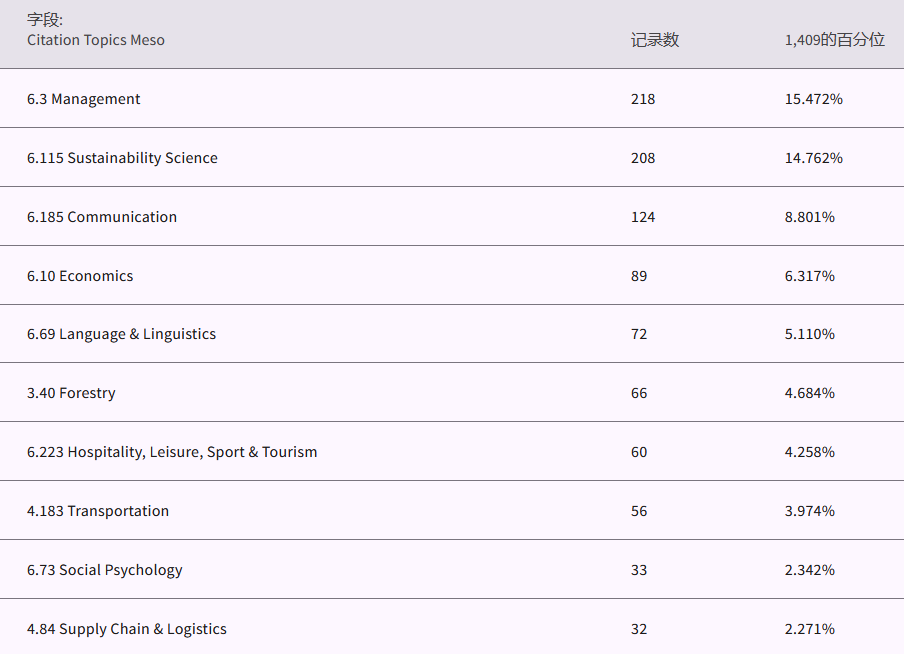
Task: Select the 6.3 Management row label
Action: [x=84, y=99]
